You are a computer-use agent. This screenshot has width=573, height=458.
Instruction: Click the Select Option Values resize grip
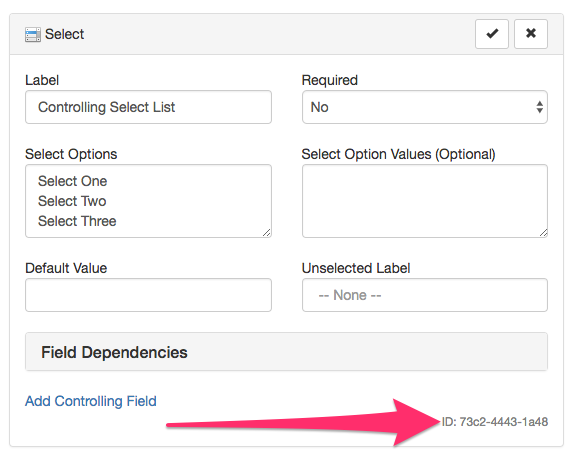click(x=543, y=233)
